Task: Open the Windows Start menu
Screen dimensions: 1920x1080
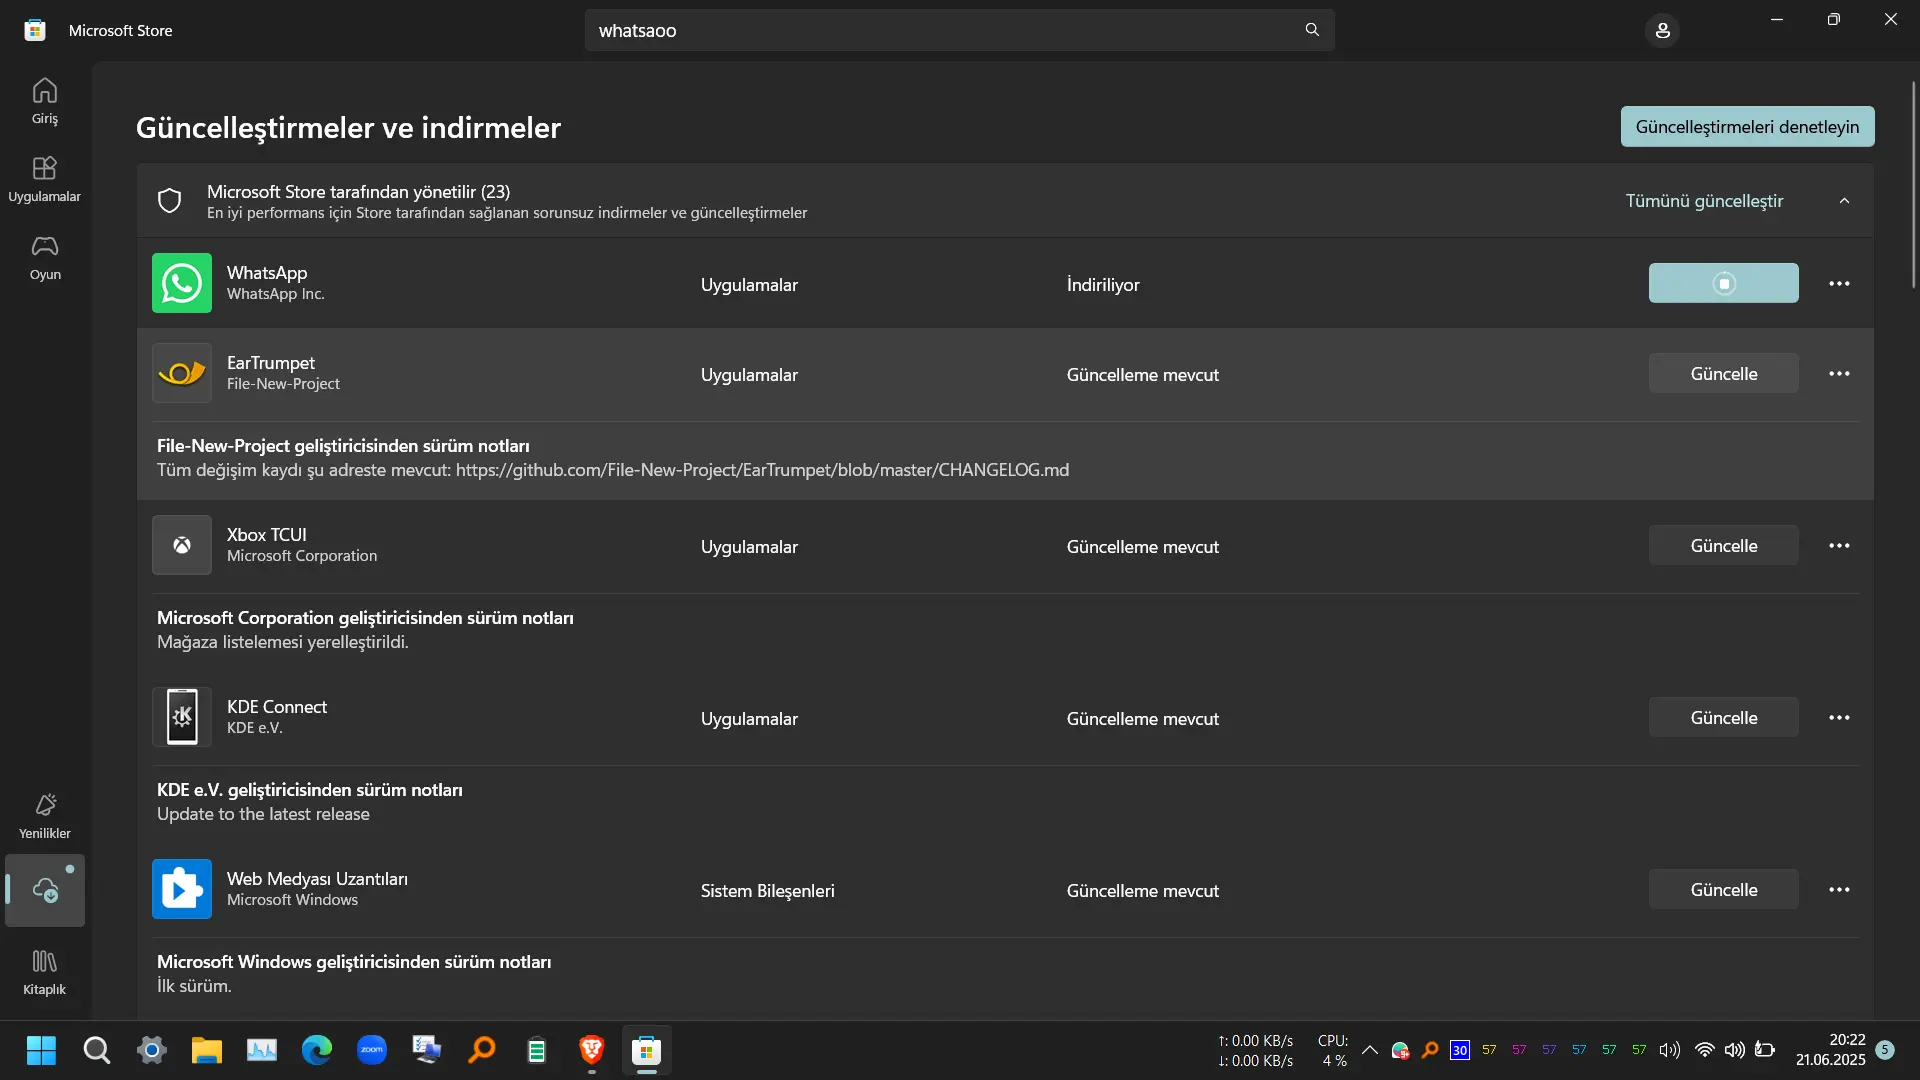Action: click(41, 1050)
